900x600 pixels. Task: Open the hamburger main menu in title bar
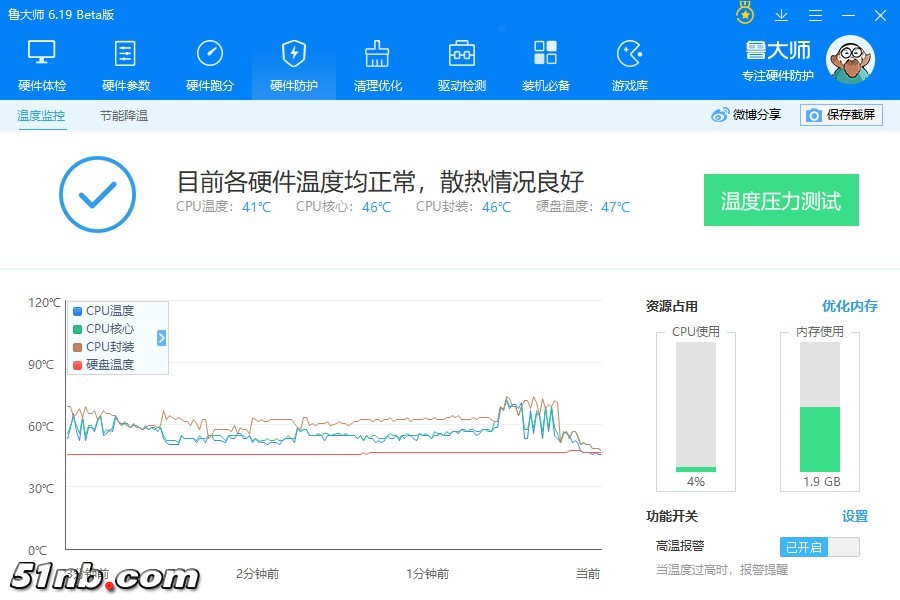click(815, 15)
